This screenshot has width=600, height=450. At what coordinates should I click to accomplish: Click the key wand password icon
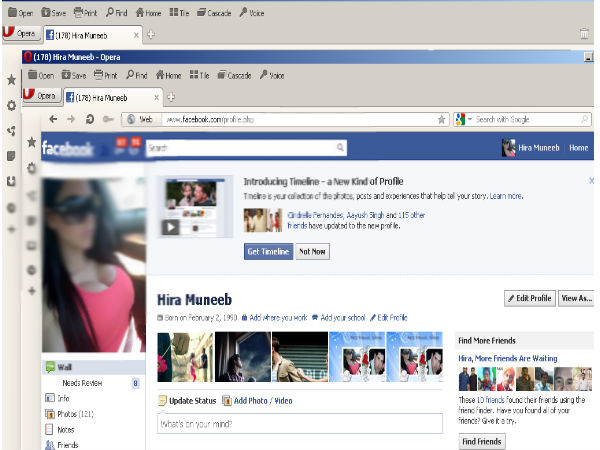tap(108, 119)
